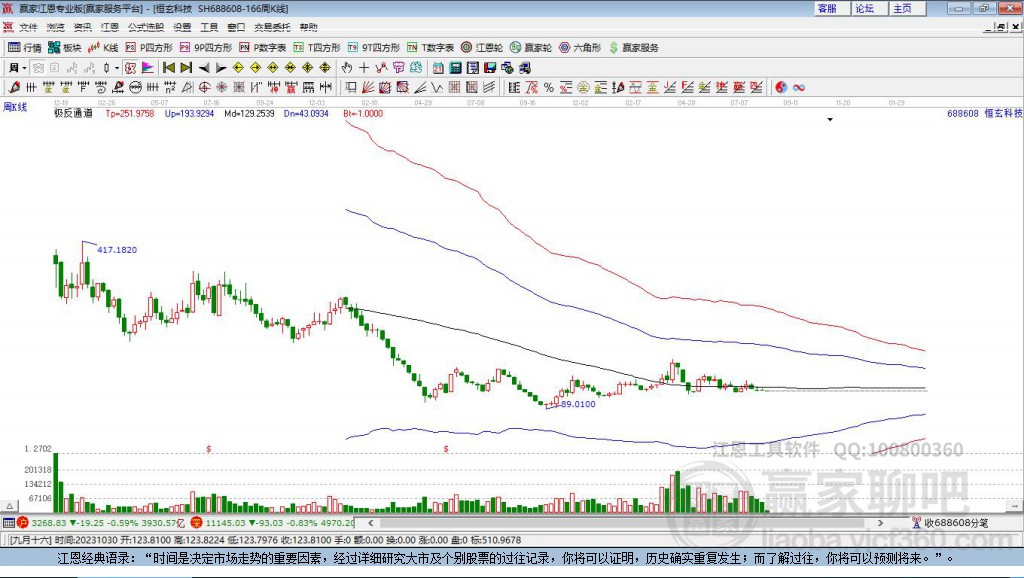Click the 客服 customer service button
Screen dimensions: 1024x578
coord(833,8)
